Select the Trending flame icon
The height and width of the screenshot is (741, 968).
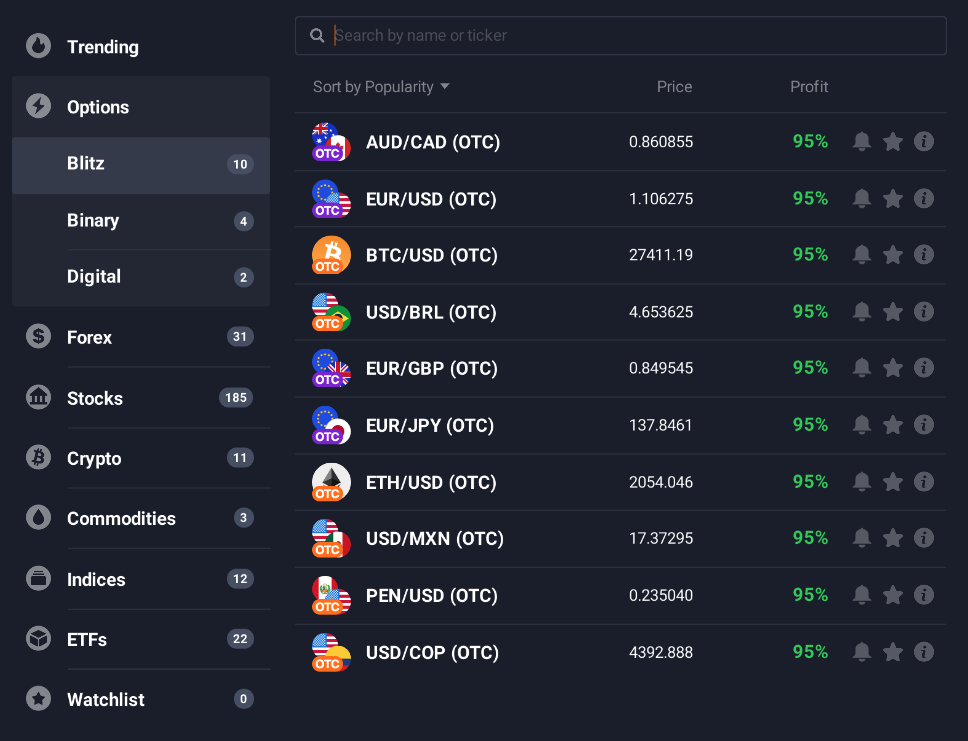38,46
